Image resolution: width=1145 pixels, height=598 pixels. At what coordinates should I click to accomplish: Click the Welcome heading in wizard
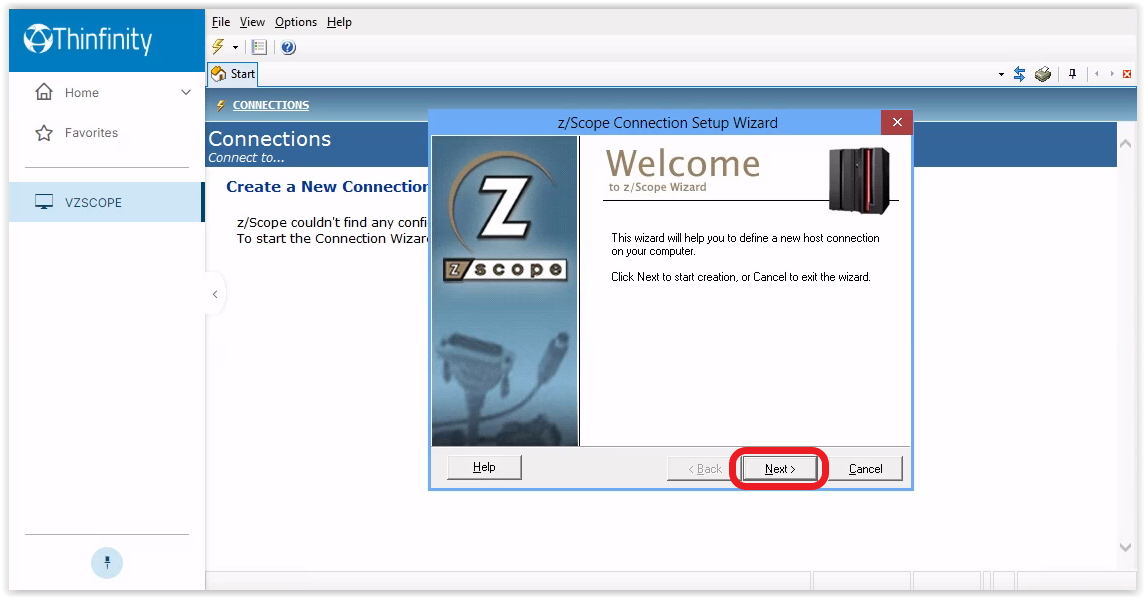683,164
